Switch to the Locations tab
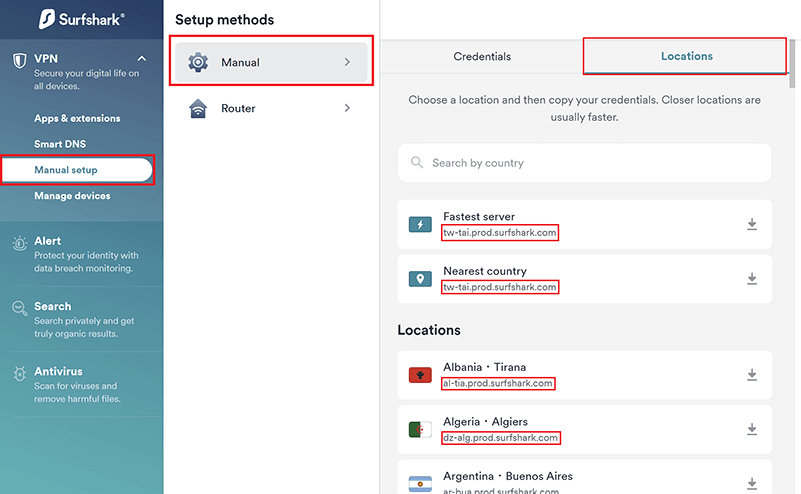801x494 pixels. pyautogui.click(x=686, y=56)
